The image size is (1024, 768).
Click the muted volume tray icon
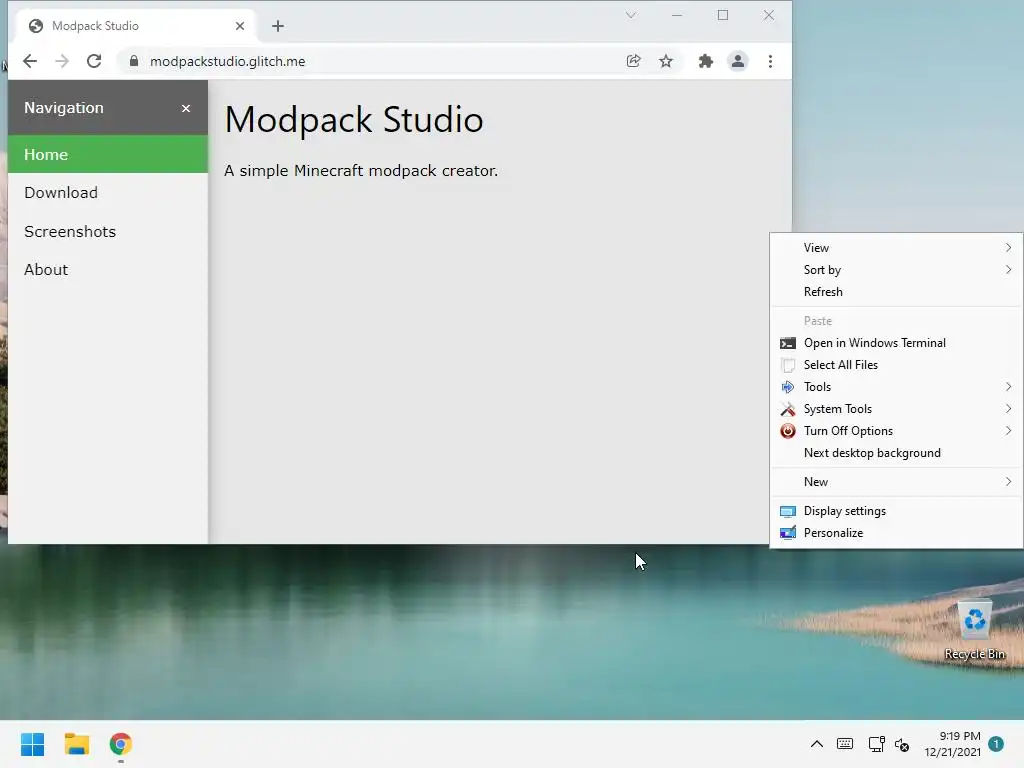[x=902, y=744]
